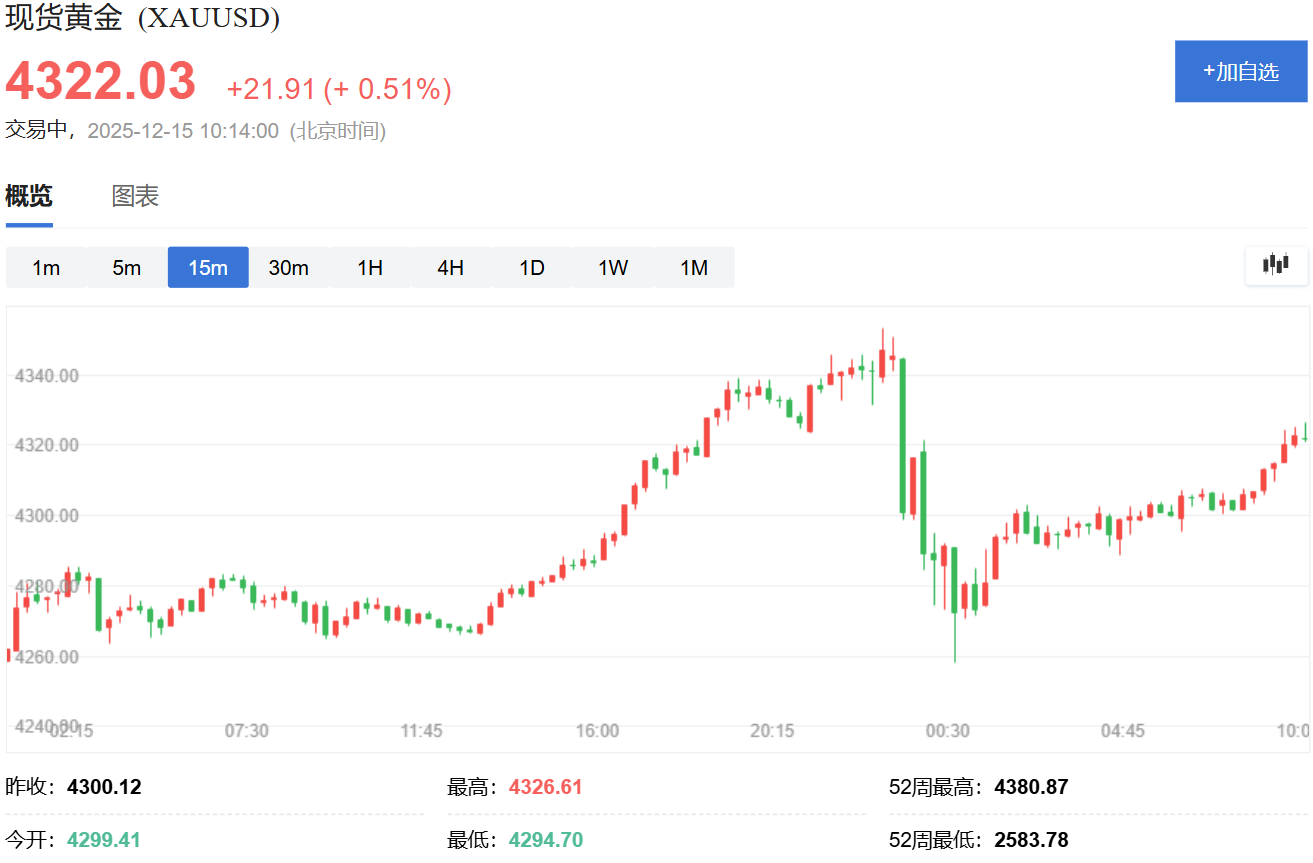Switch to the 图表 tab

point(134,196)
